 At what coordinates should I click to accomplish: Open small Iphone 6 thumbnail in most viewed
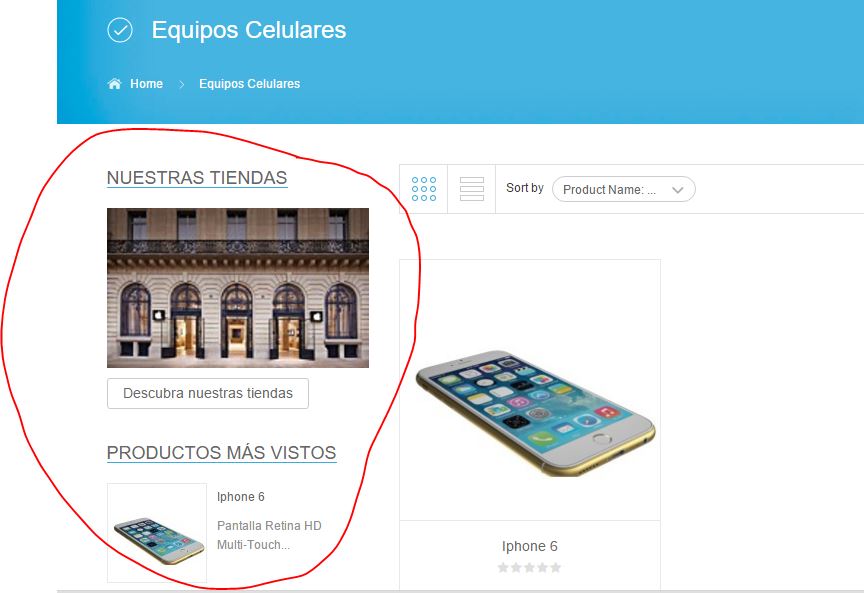(157, 533)
